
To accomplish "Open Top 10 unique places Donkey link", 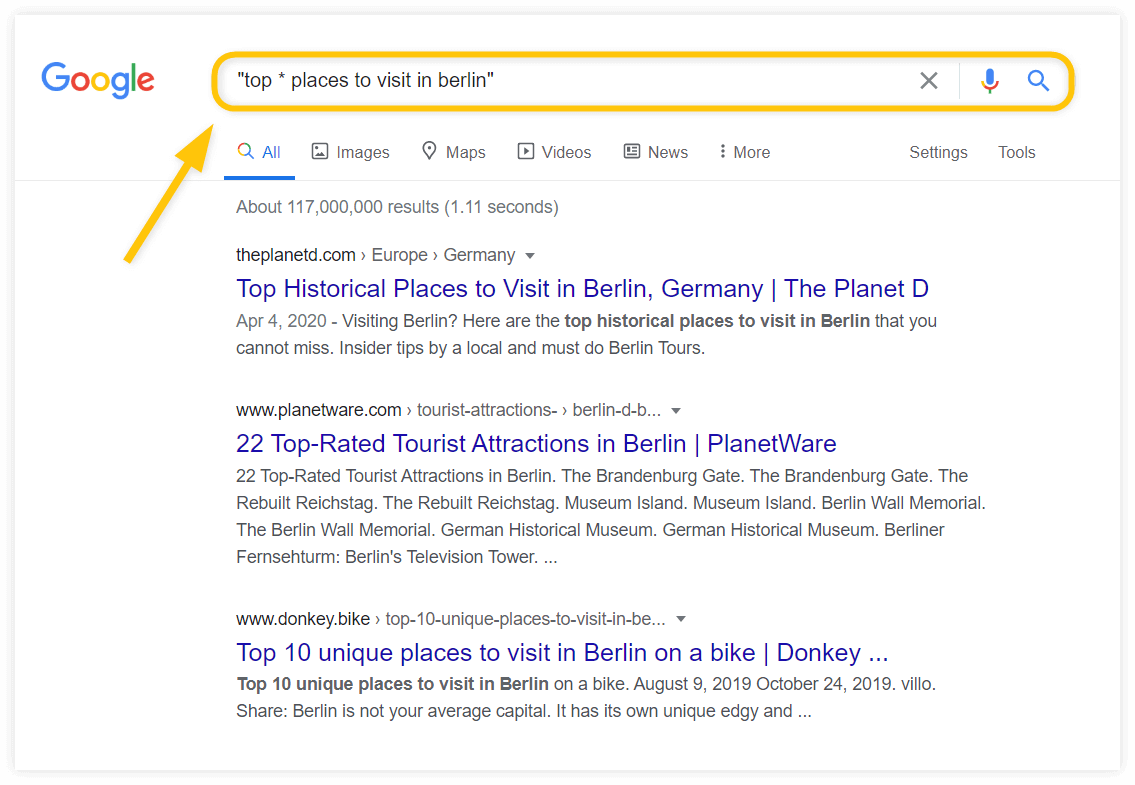I will (562, 652).
